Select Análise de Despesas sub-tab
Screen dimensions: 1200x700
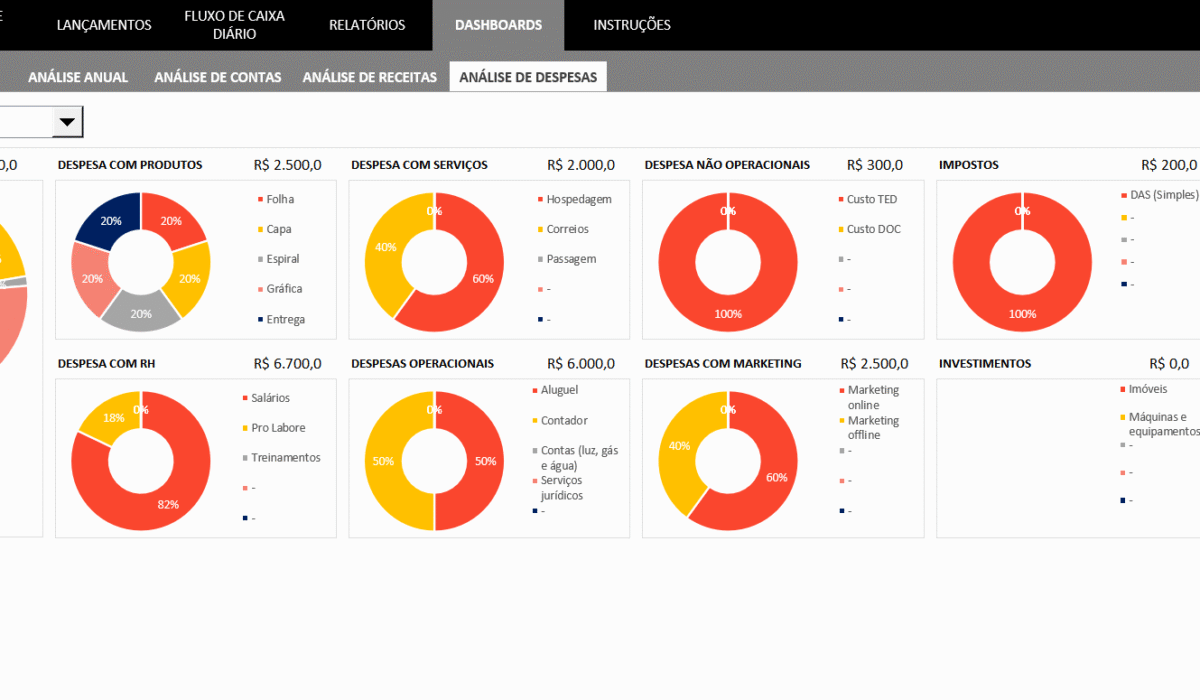coord(528,77)
